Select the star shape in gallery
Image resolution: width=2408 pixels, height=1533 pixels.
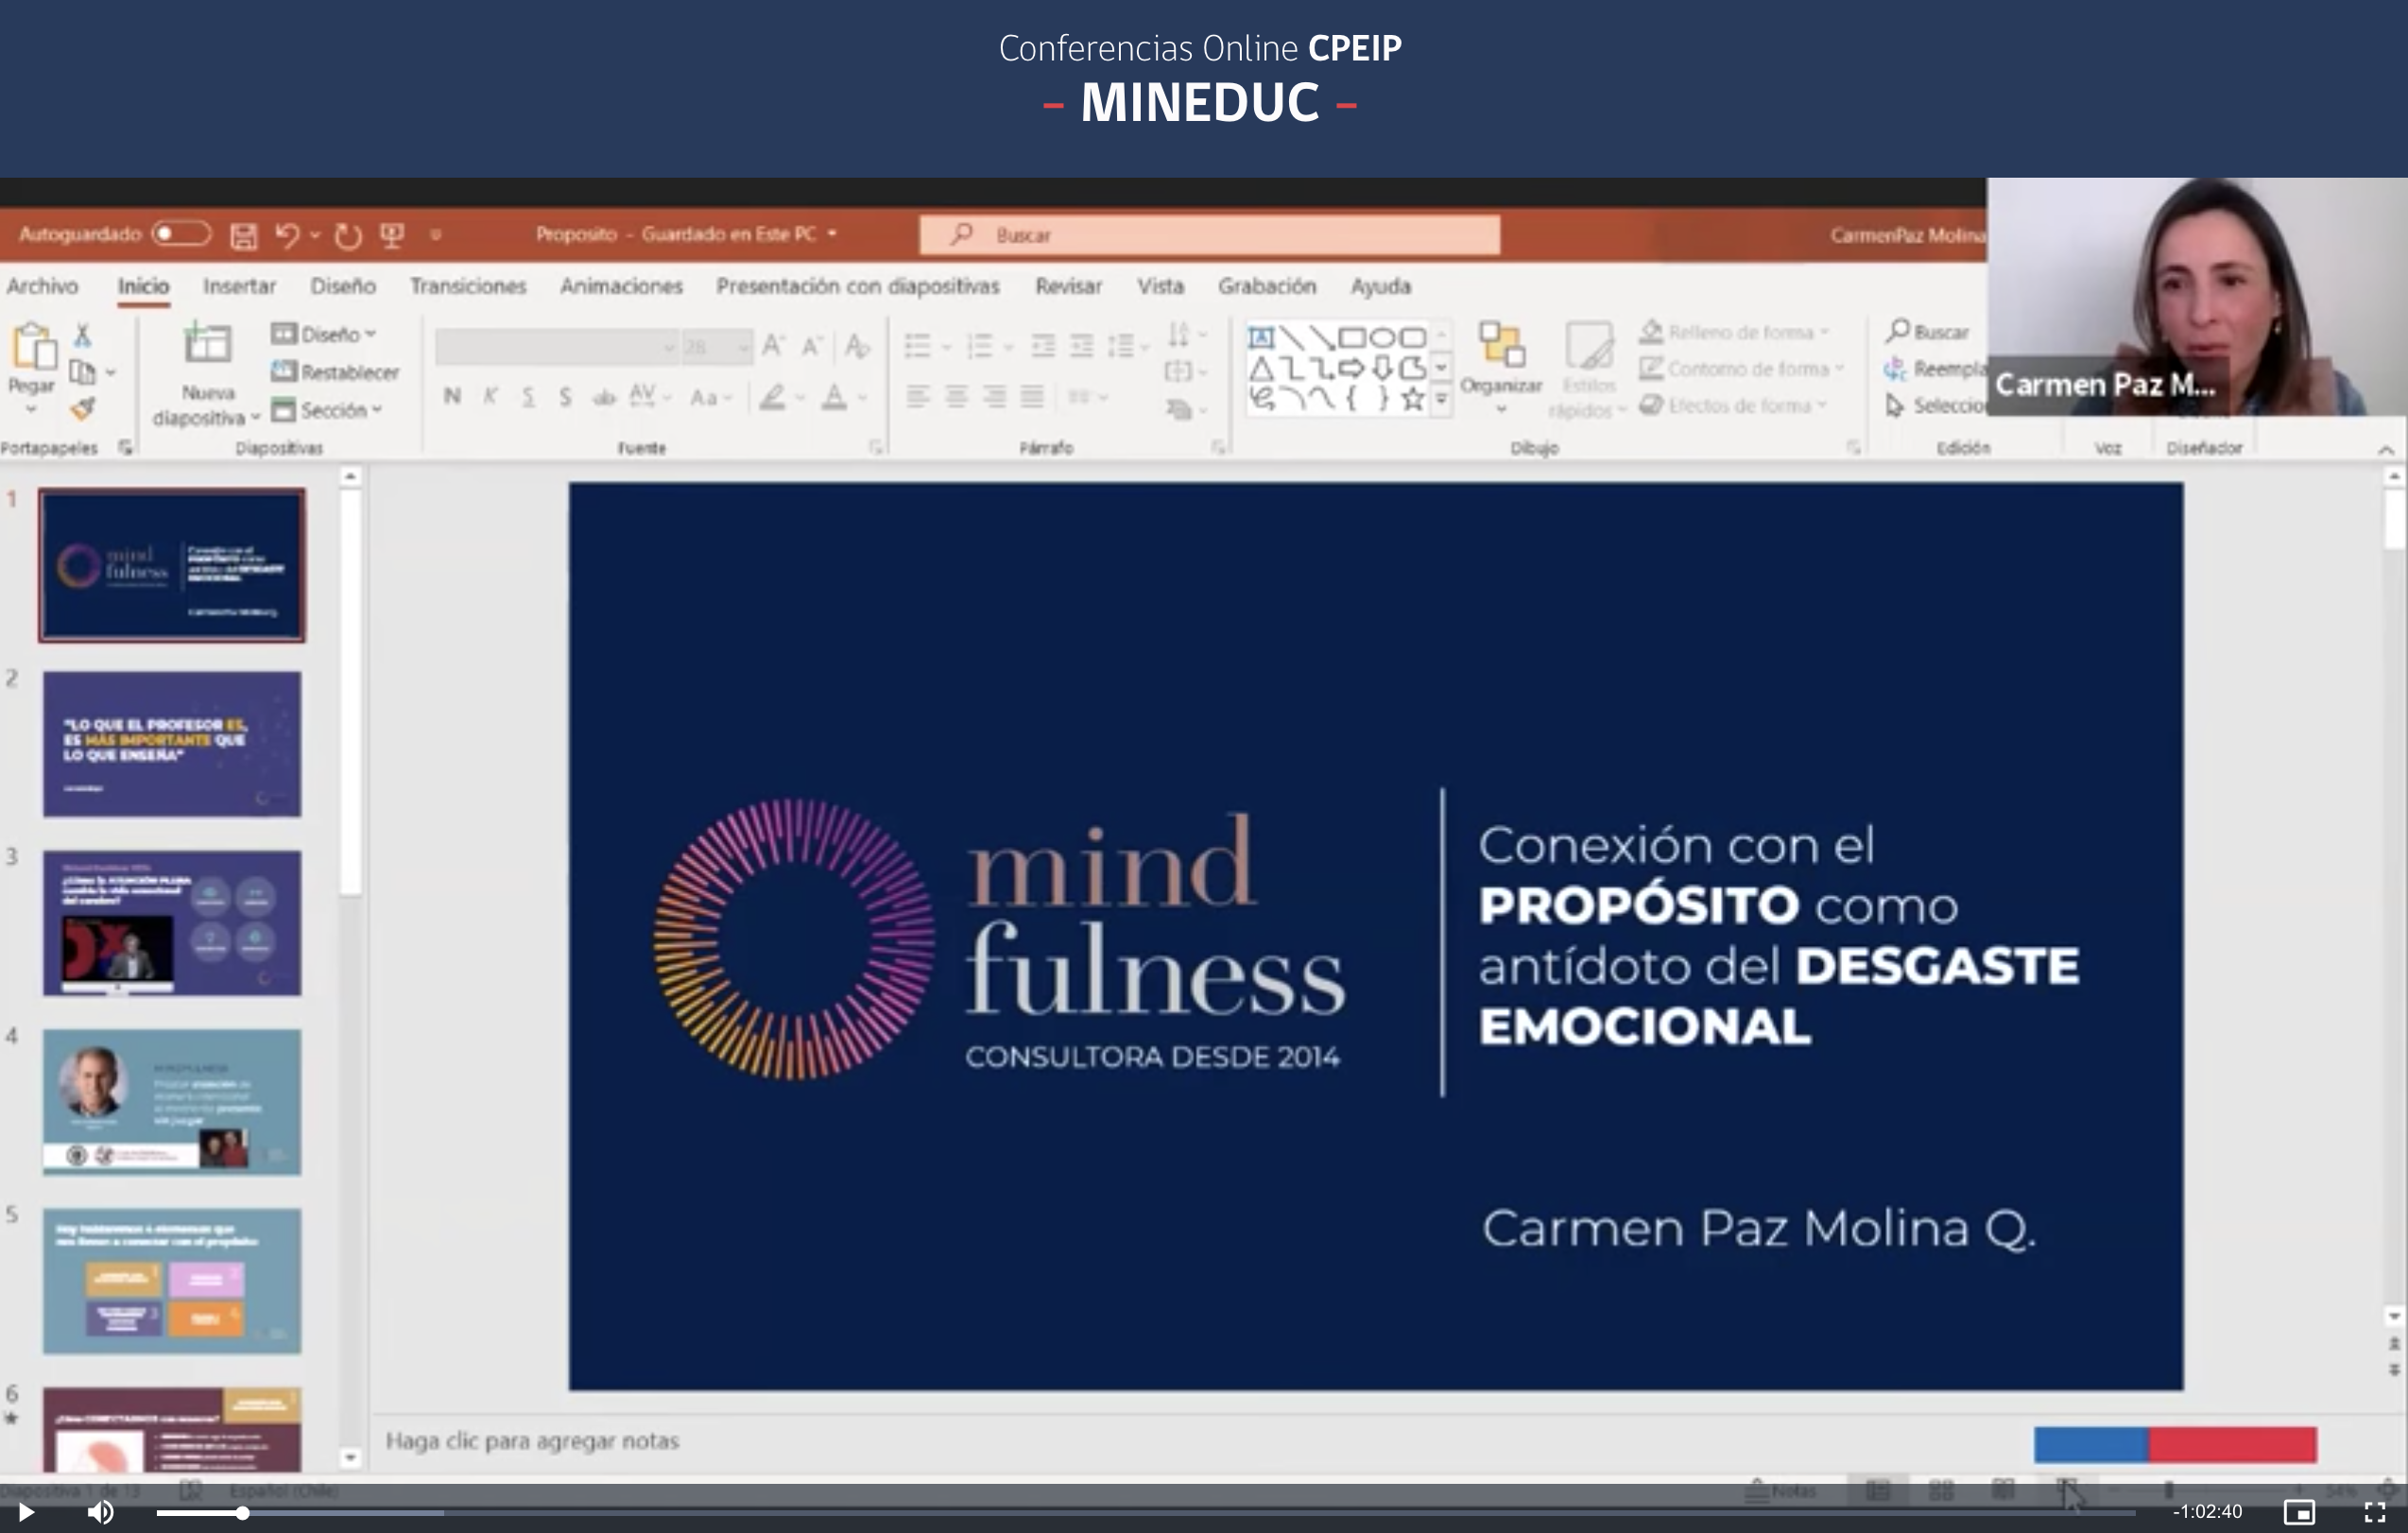tap(1412, 399)
